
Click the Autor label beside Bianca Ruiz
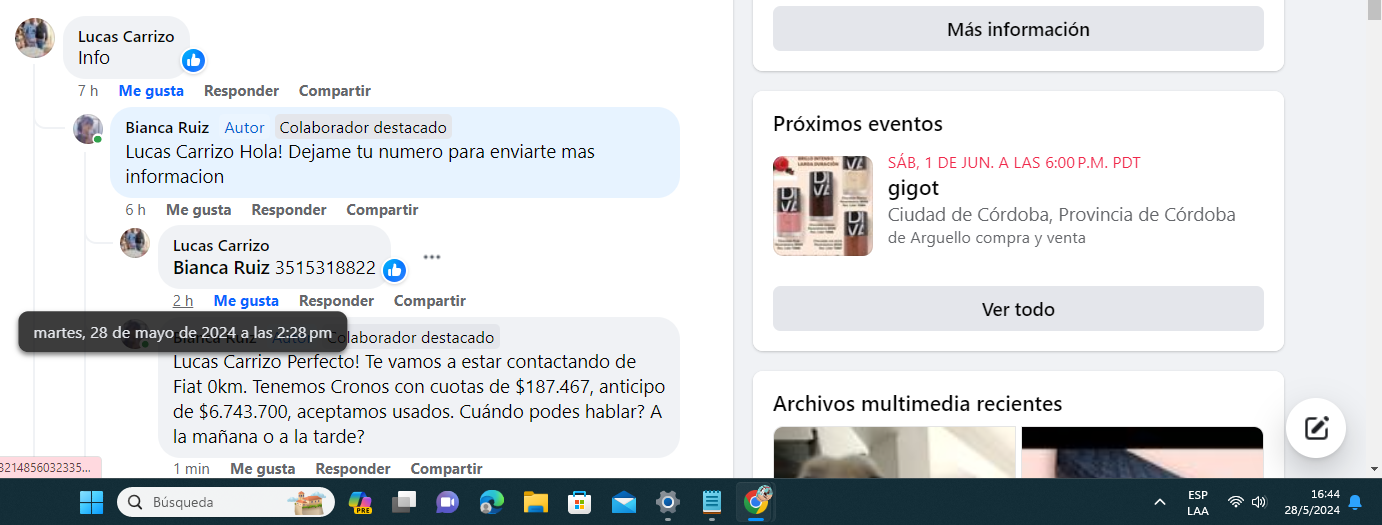[x=244, y=128]
